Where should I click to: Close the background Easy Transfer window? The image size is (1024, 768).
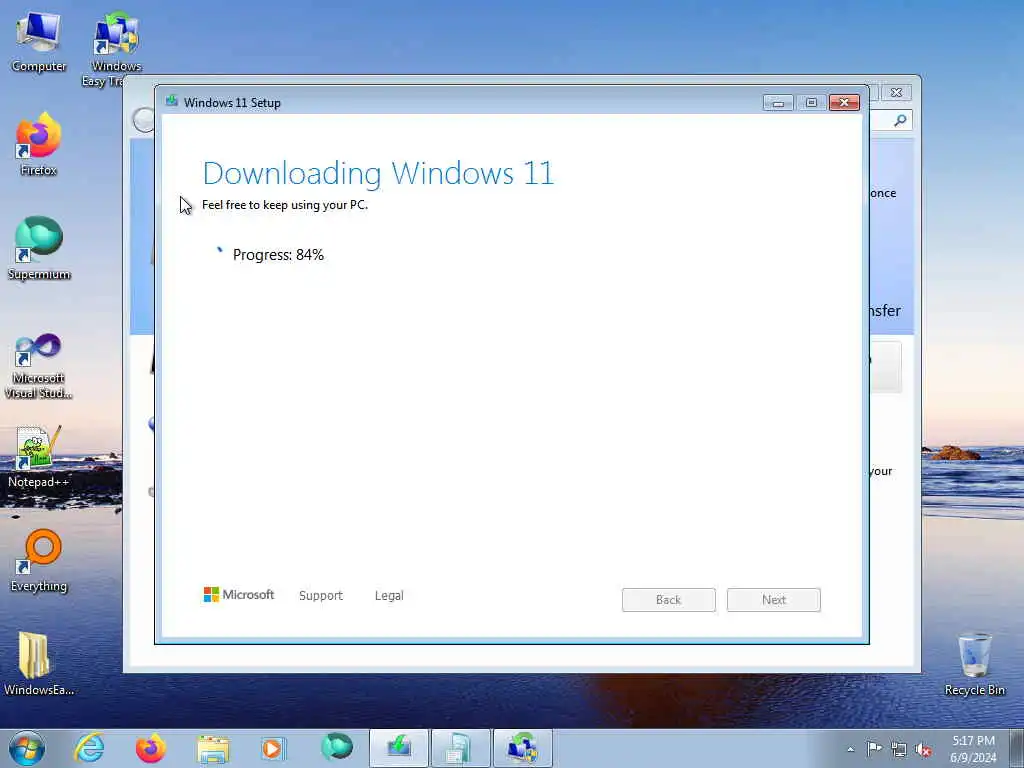897,93
